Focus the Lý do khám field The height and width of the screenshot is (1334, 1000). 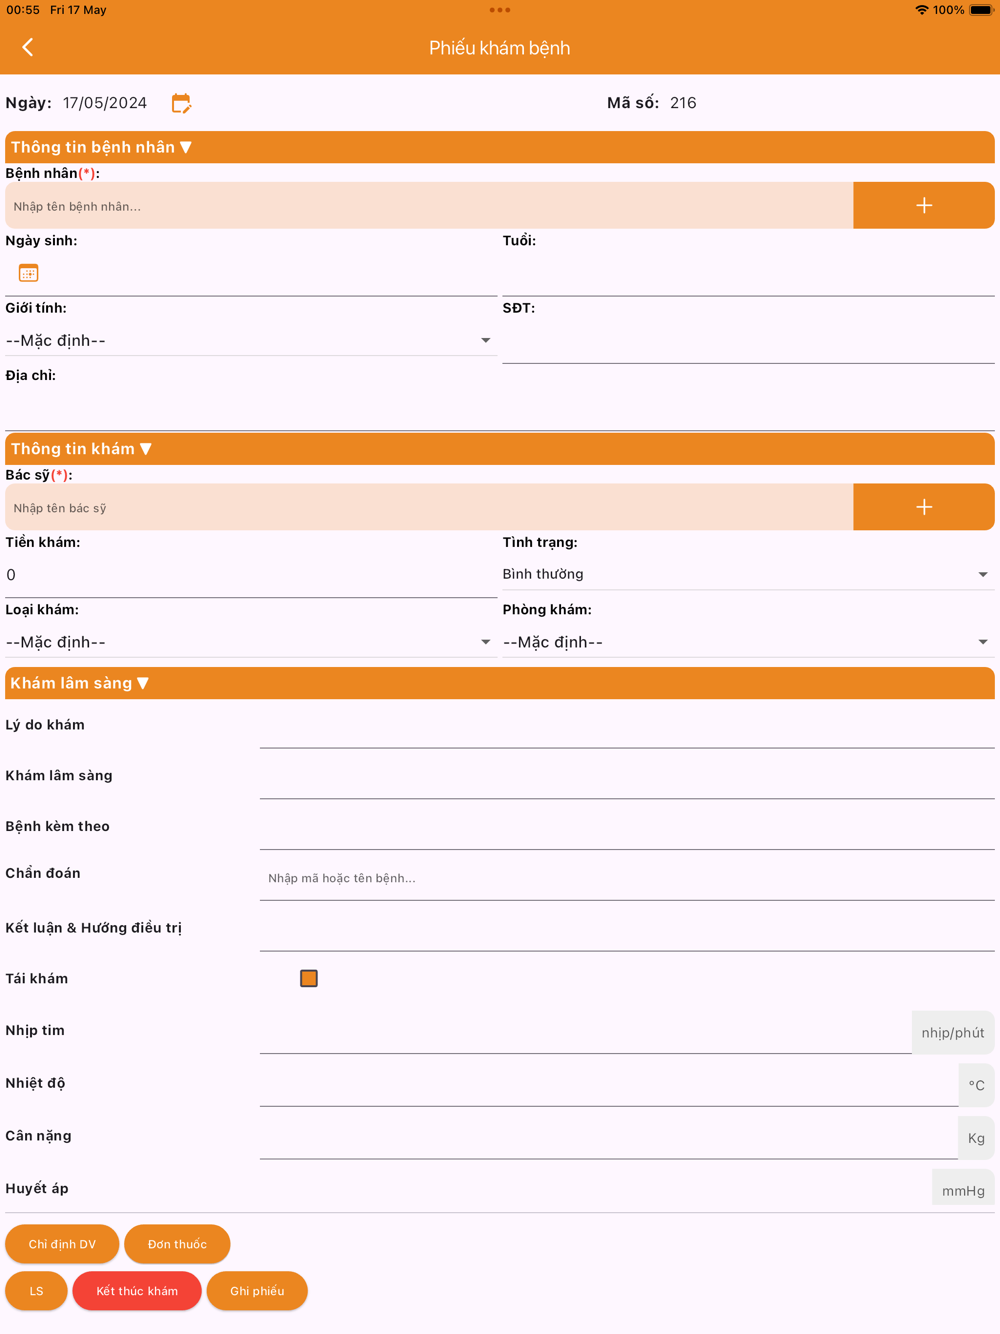click(627, 726)
